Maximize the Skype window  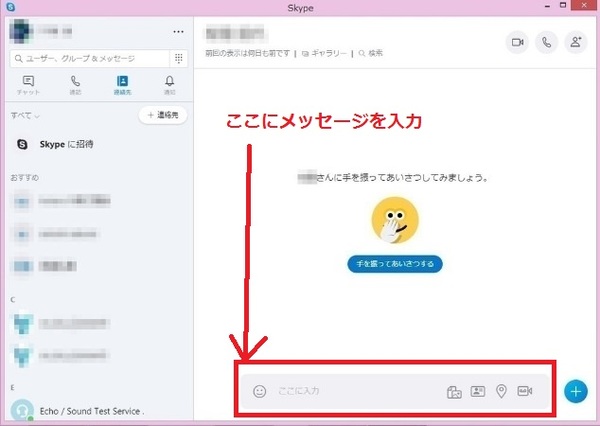coord(563,5)
